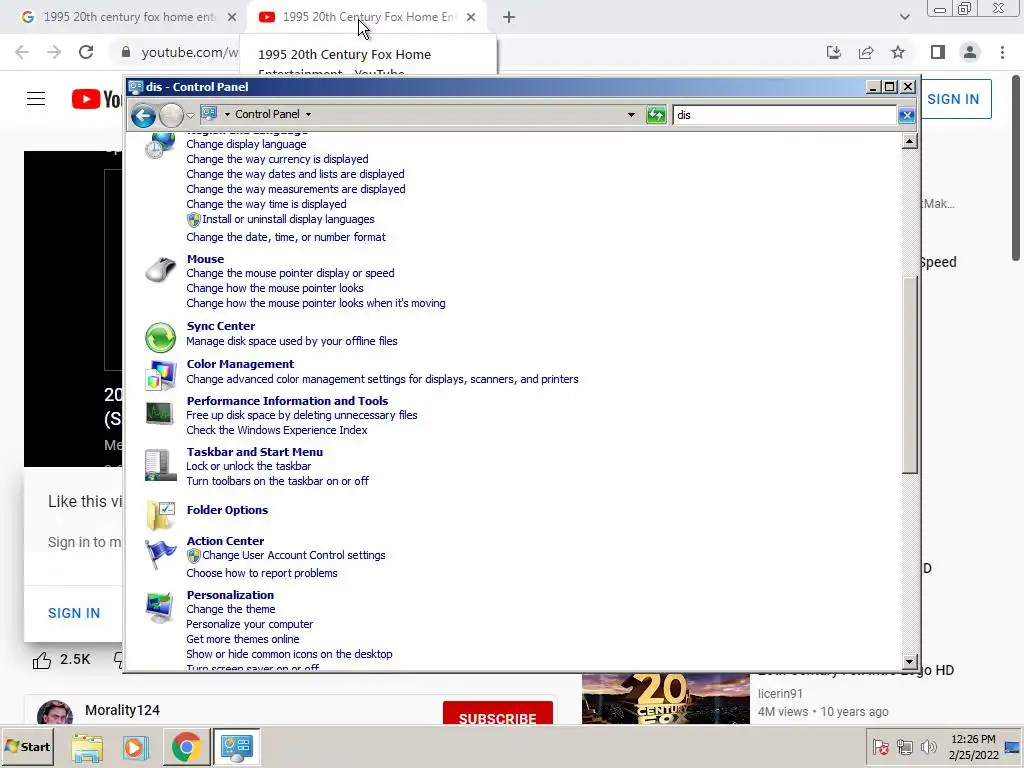Click the Control Panel search field
The width and height of the screenshot is (1024, 768).
pos(784,115)
